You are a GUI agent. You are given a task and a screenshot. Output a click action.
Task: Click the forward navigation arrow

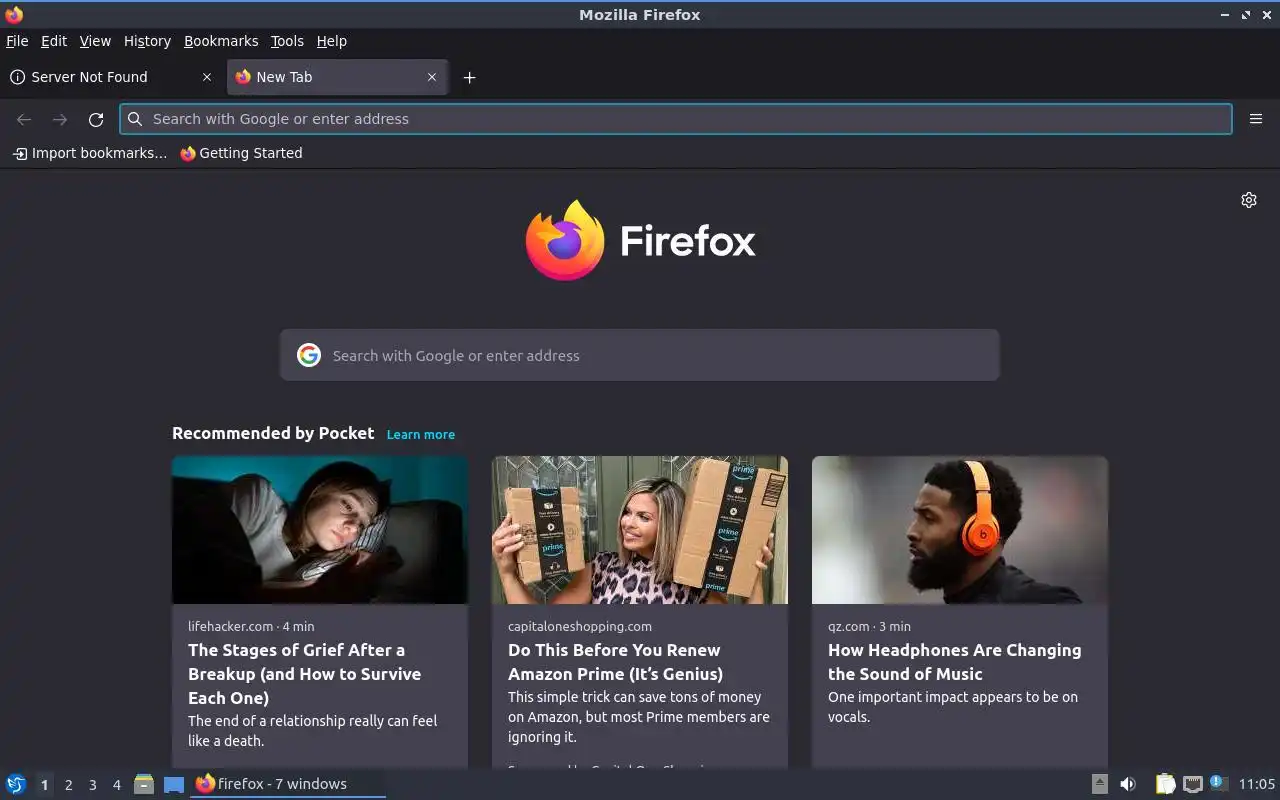[60, 119]
